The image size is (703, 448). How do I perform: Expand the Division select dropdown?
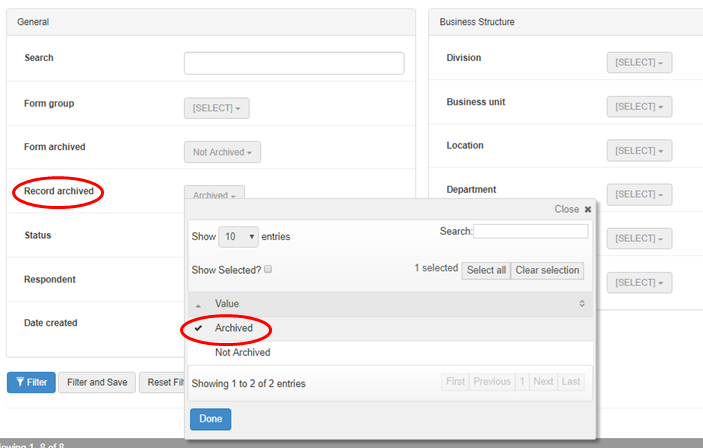coord(639,63)
